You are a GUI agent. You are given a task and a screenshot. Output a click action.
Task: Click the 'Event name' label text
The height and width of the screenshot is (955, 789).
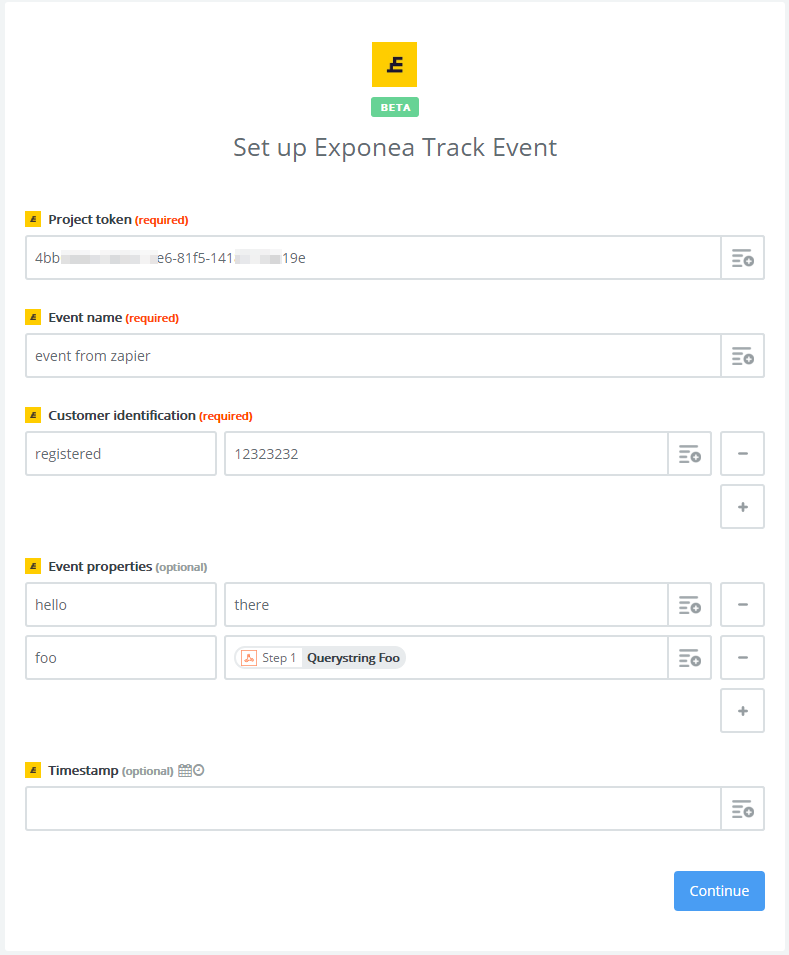pos(85,317)
